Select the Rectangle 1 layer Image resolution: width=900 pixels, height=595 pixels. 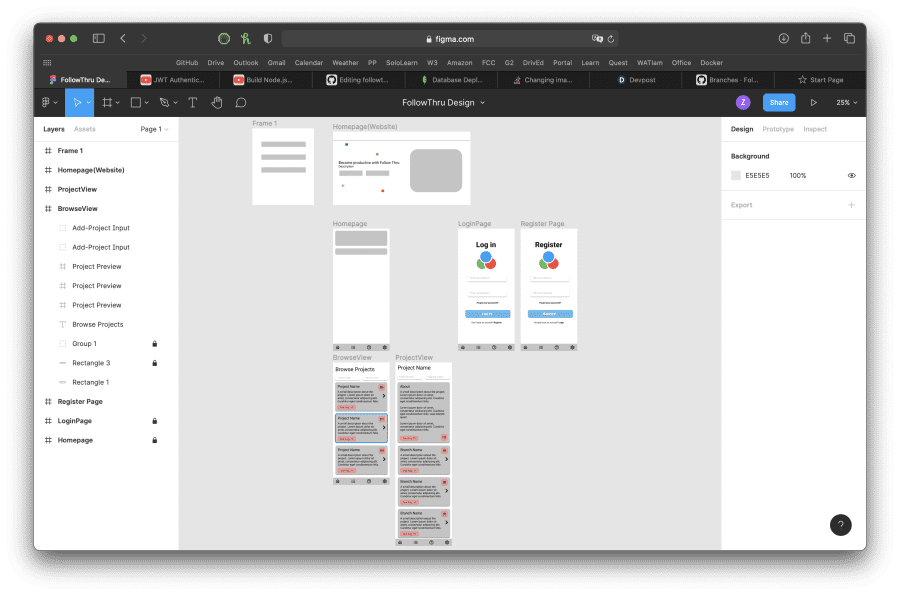pyautogui.click(x=90, y=383)
